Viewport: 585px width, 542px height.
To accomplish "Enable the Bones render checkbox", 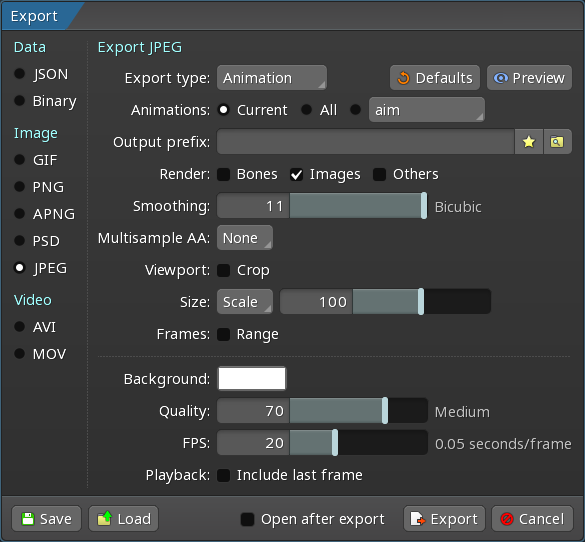I will pos(223,174).
